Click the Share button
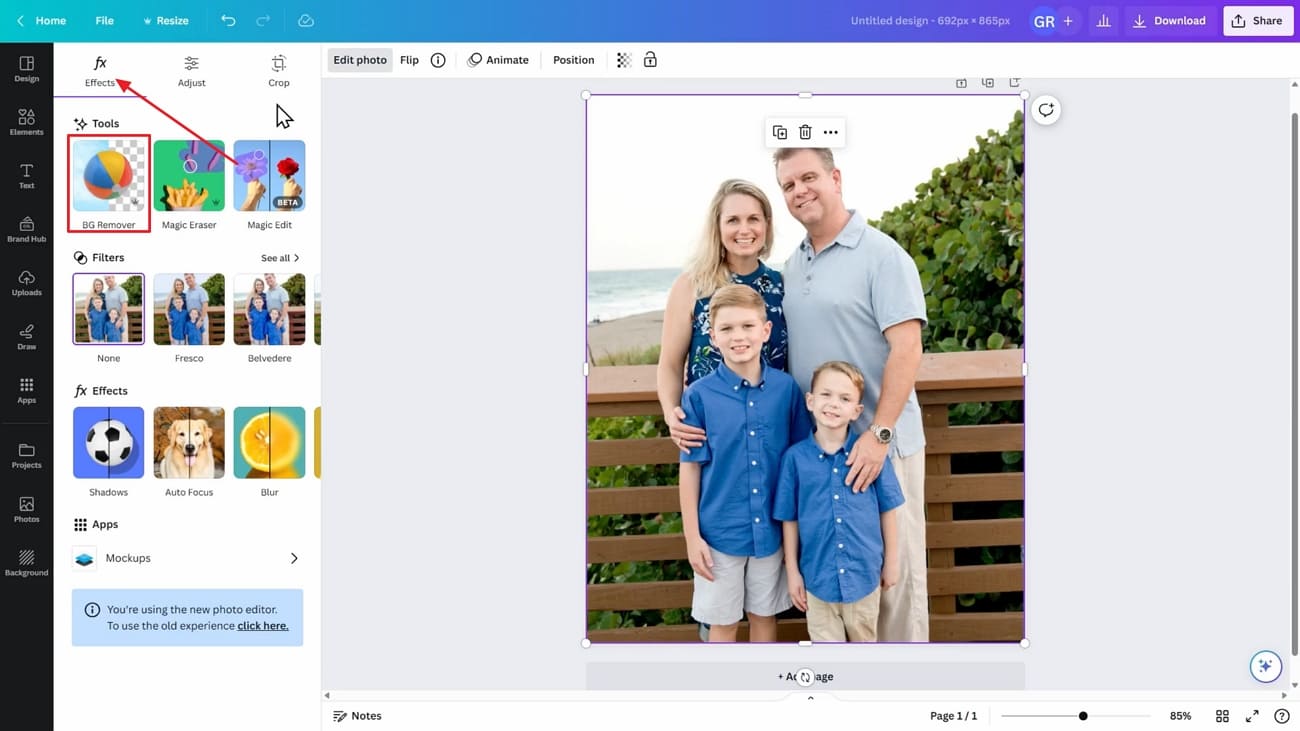This screenshot has width=1300, height=731. [x=1258, y=21]
